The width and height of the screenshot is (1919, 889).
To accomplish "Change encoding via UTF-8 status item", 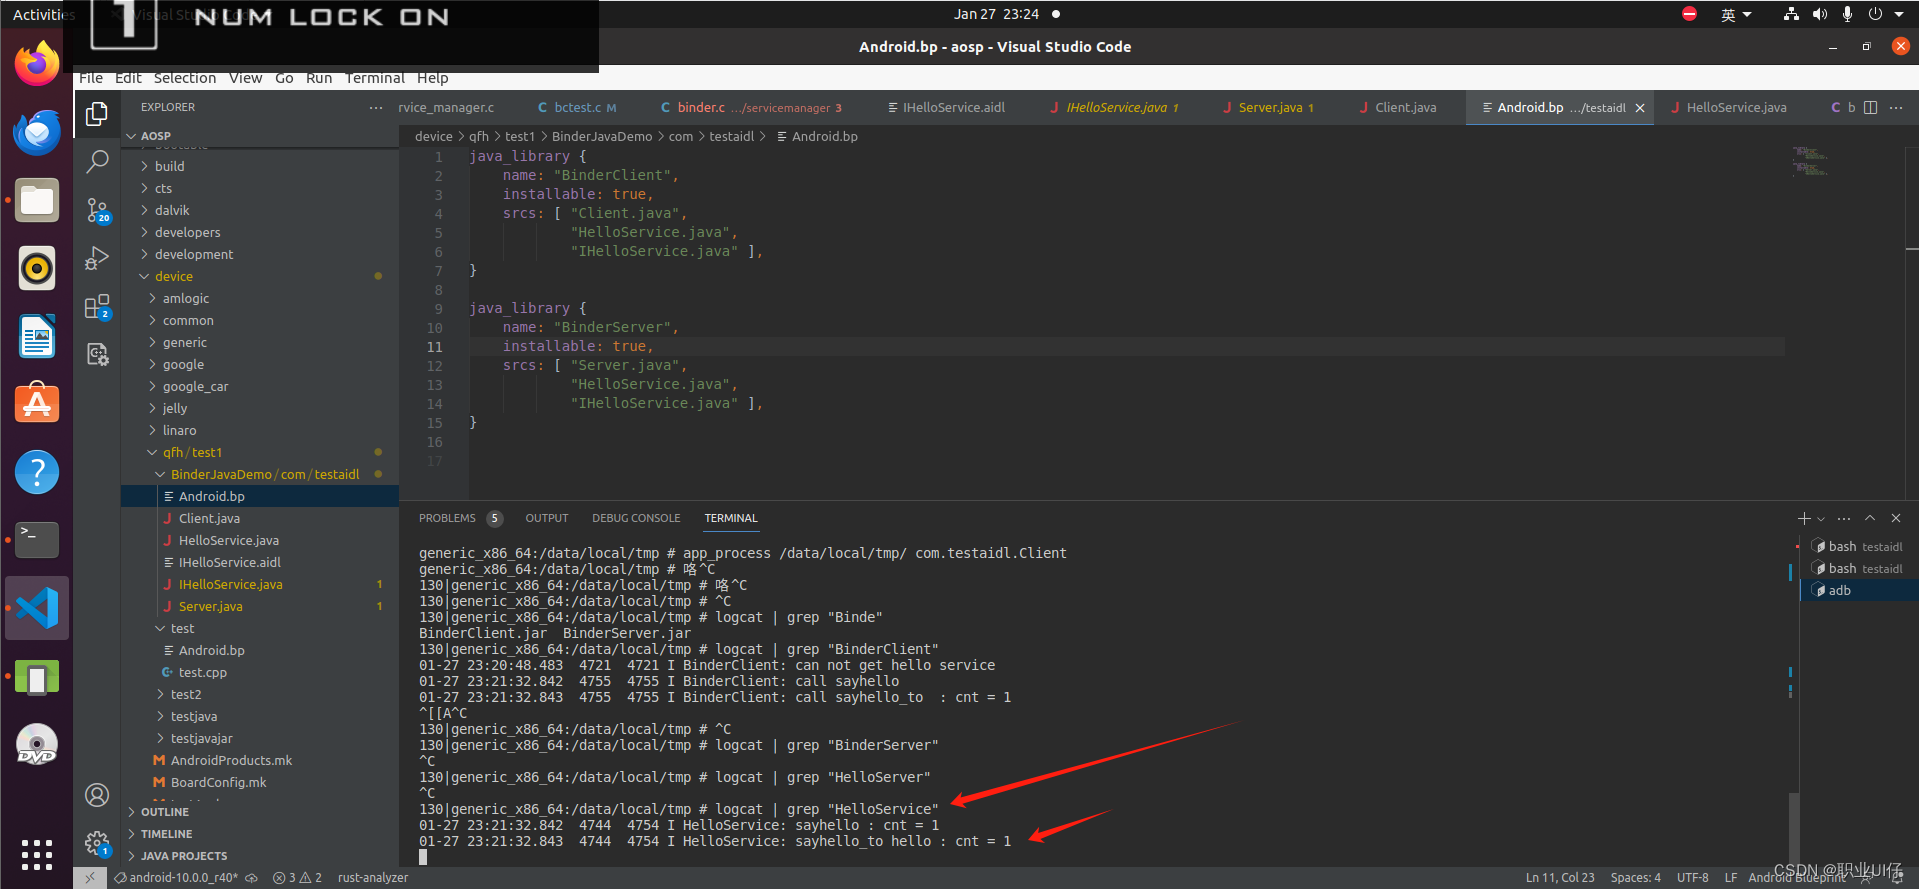I will coord(1692,878).
